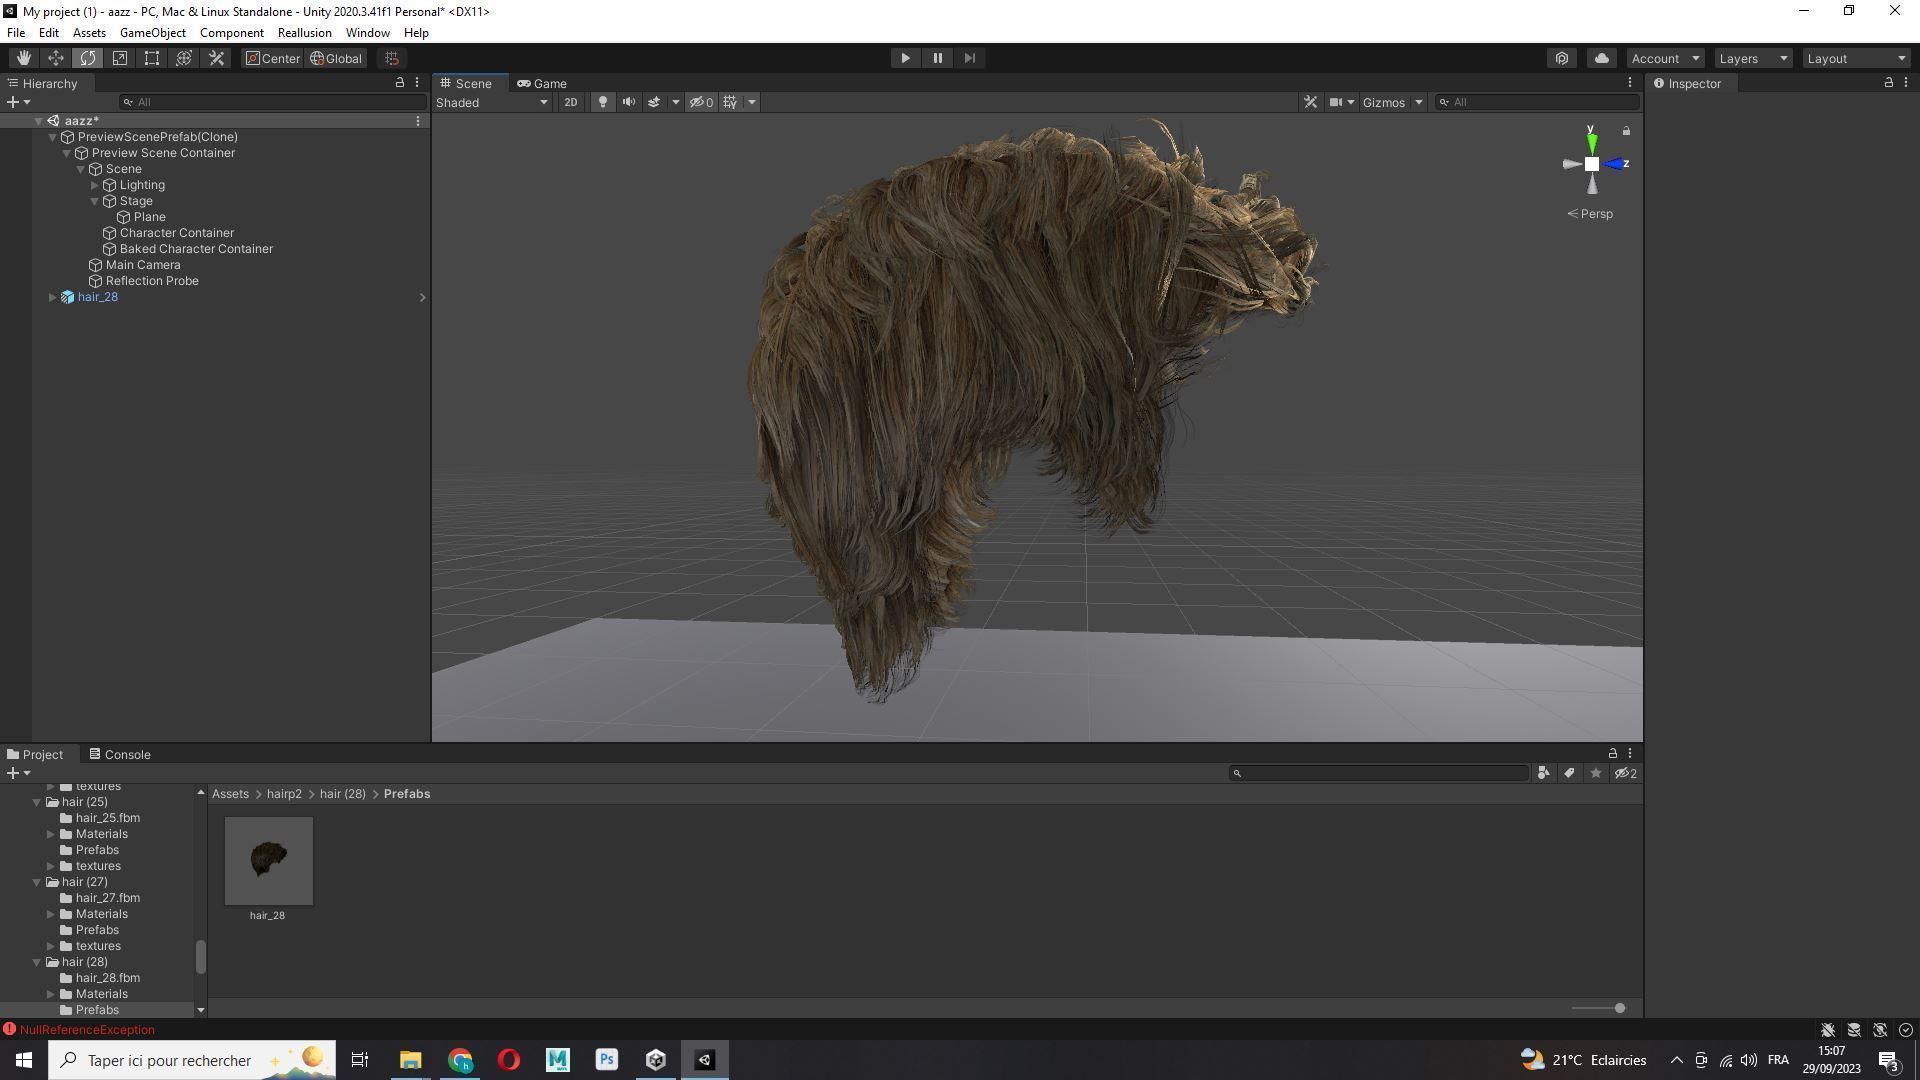The width and height of the screenshot is (1920, 1080).
Task: Switch to the Game tab
Action: [541, 83]
